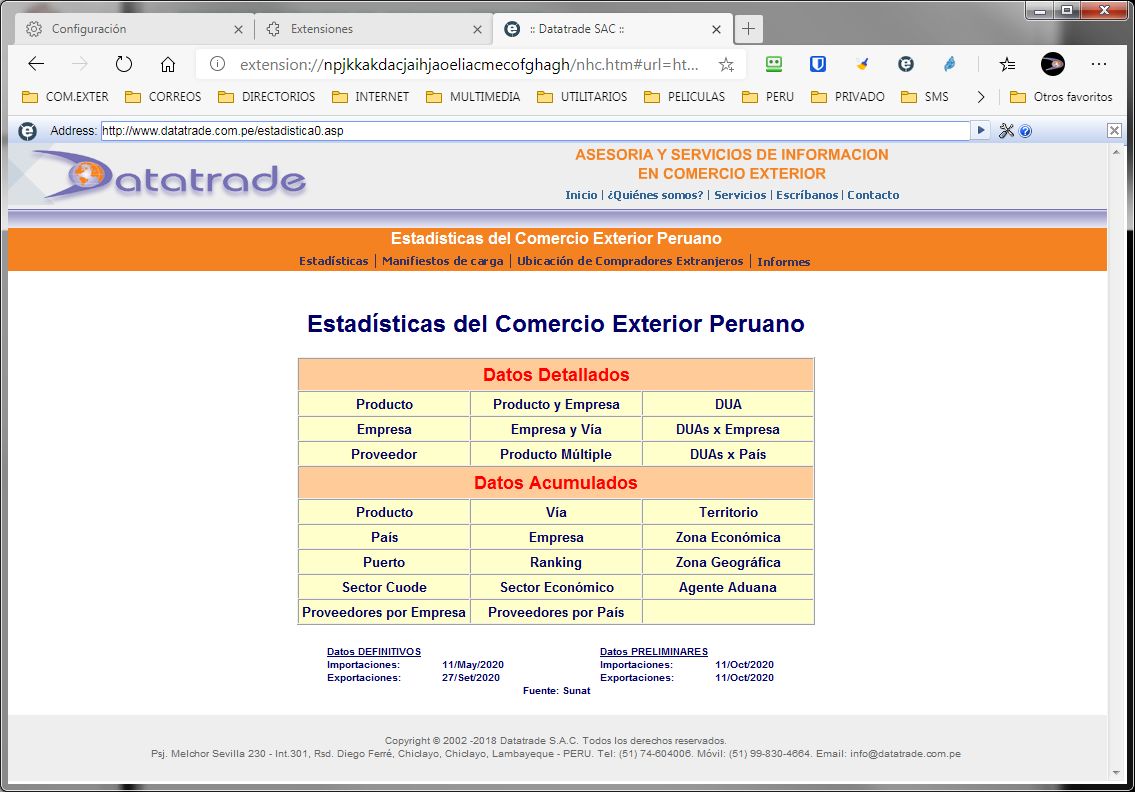Open Sector Cuode link
This screenshot has width=1135, height=792.
click(x=384, y=587)
